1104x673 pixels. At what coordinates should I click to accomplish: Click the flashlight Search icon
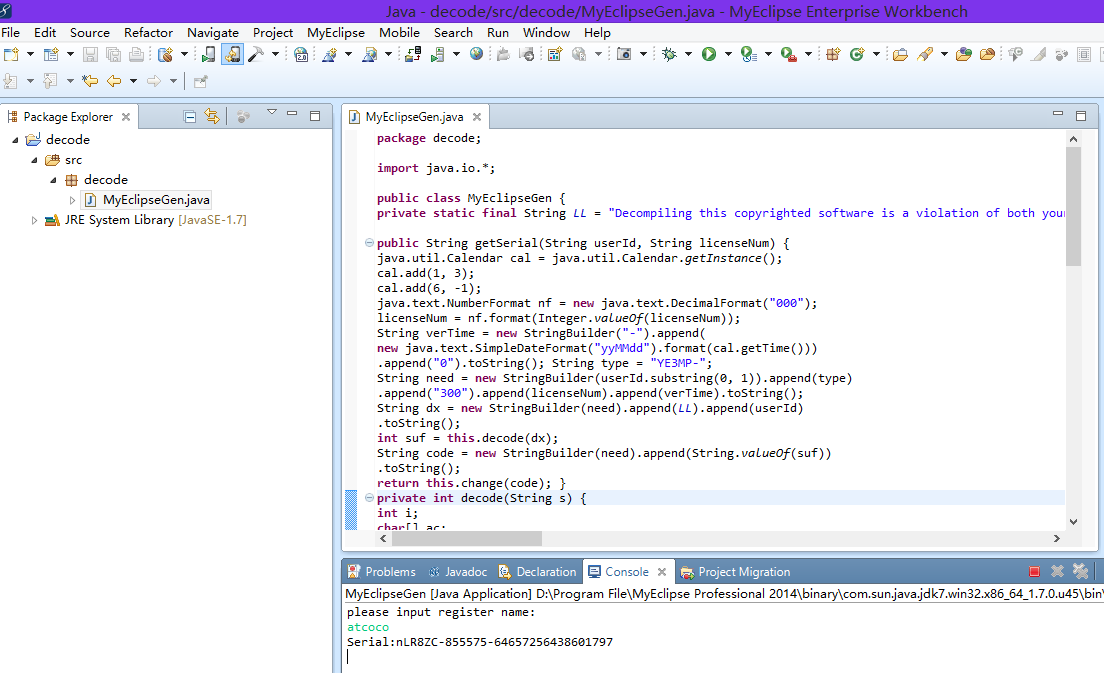point(924,54)
